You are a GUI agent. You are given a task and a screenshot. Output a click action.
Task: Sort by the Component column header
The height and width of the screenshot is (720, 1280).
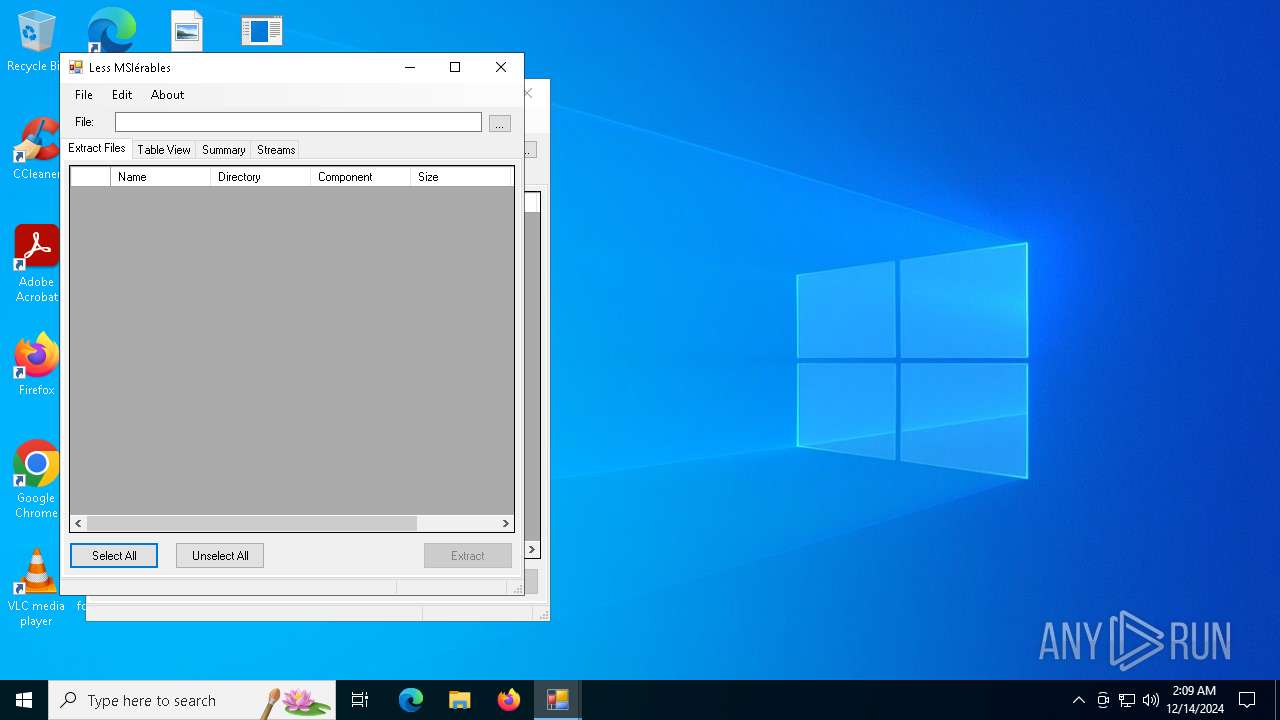pos(360,177)
